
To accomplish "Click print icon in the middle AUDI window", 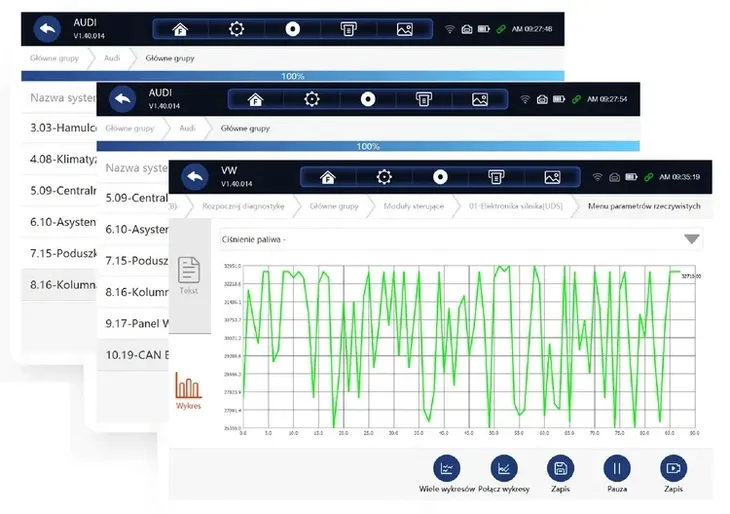I will pos(424,99).
